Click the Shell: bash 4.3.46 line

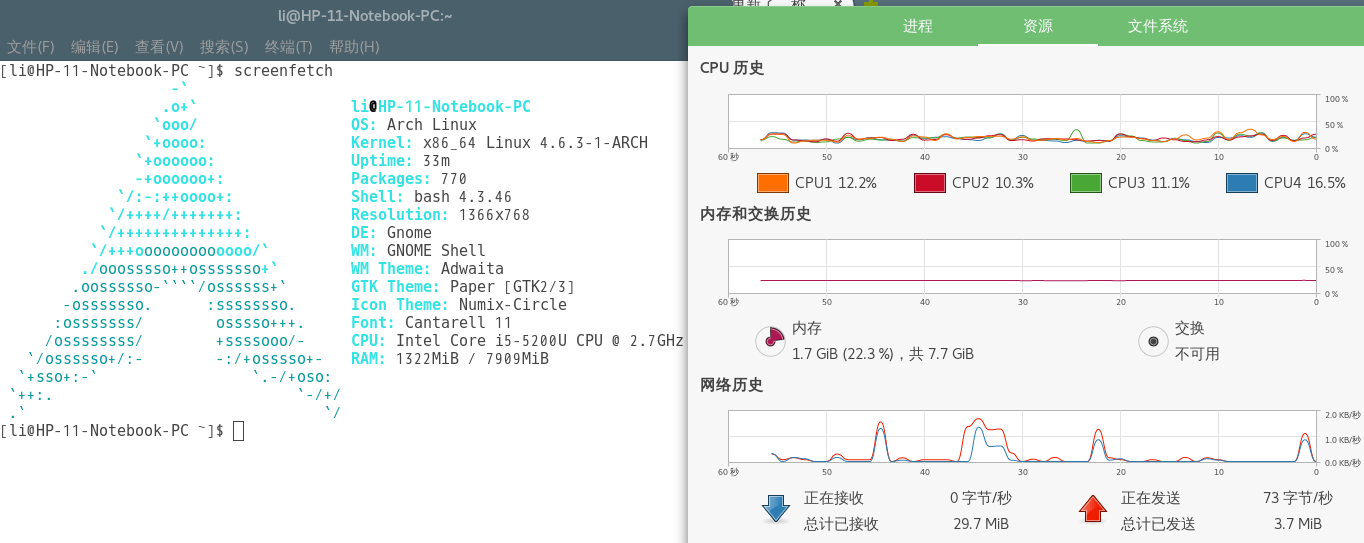click(x=432, y=197)
